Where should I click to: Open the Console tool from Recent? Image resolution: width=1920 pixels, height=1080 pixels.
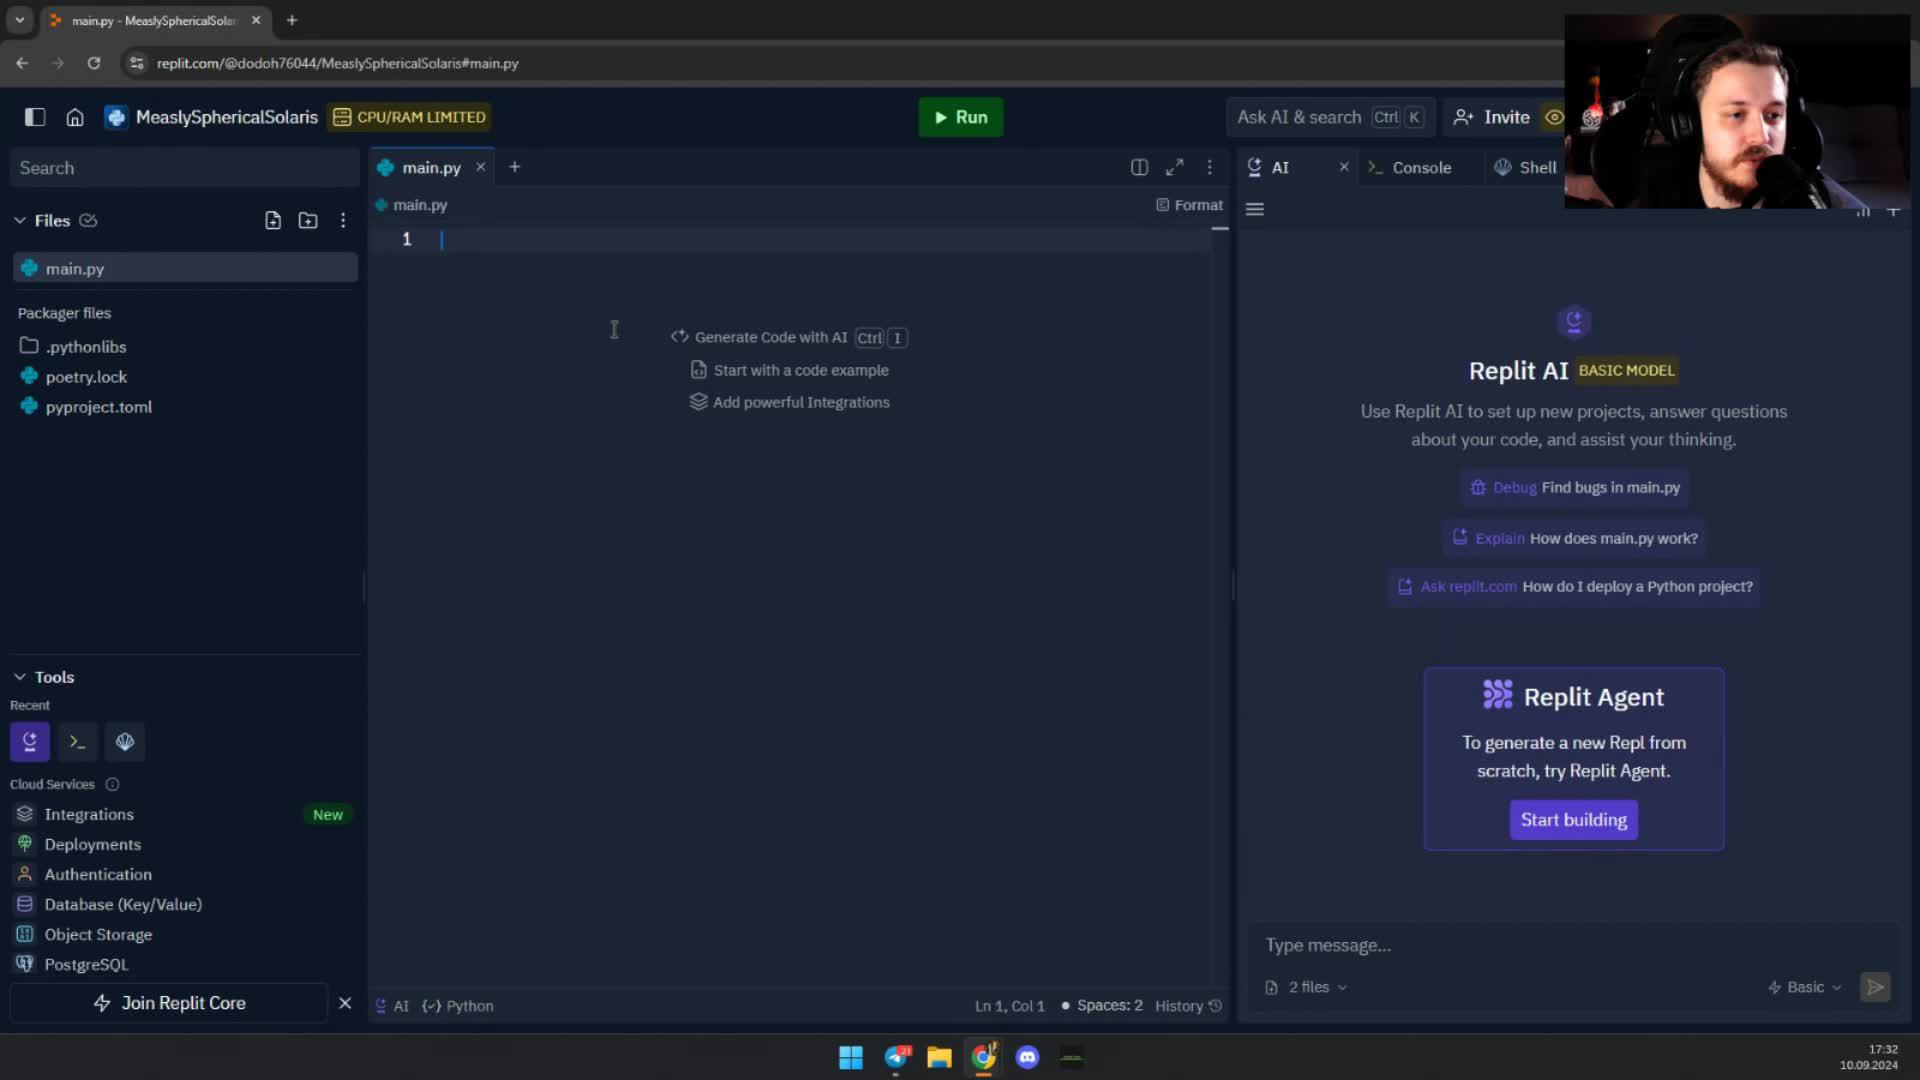click(78, 742)
